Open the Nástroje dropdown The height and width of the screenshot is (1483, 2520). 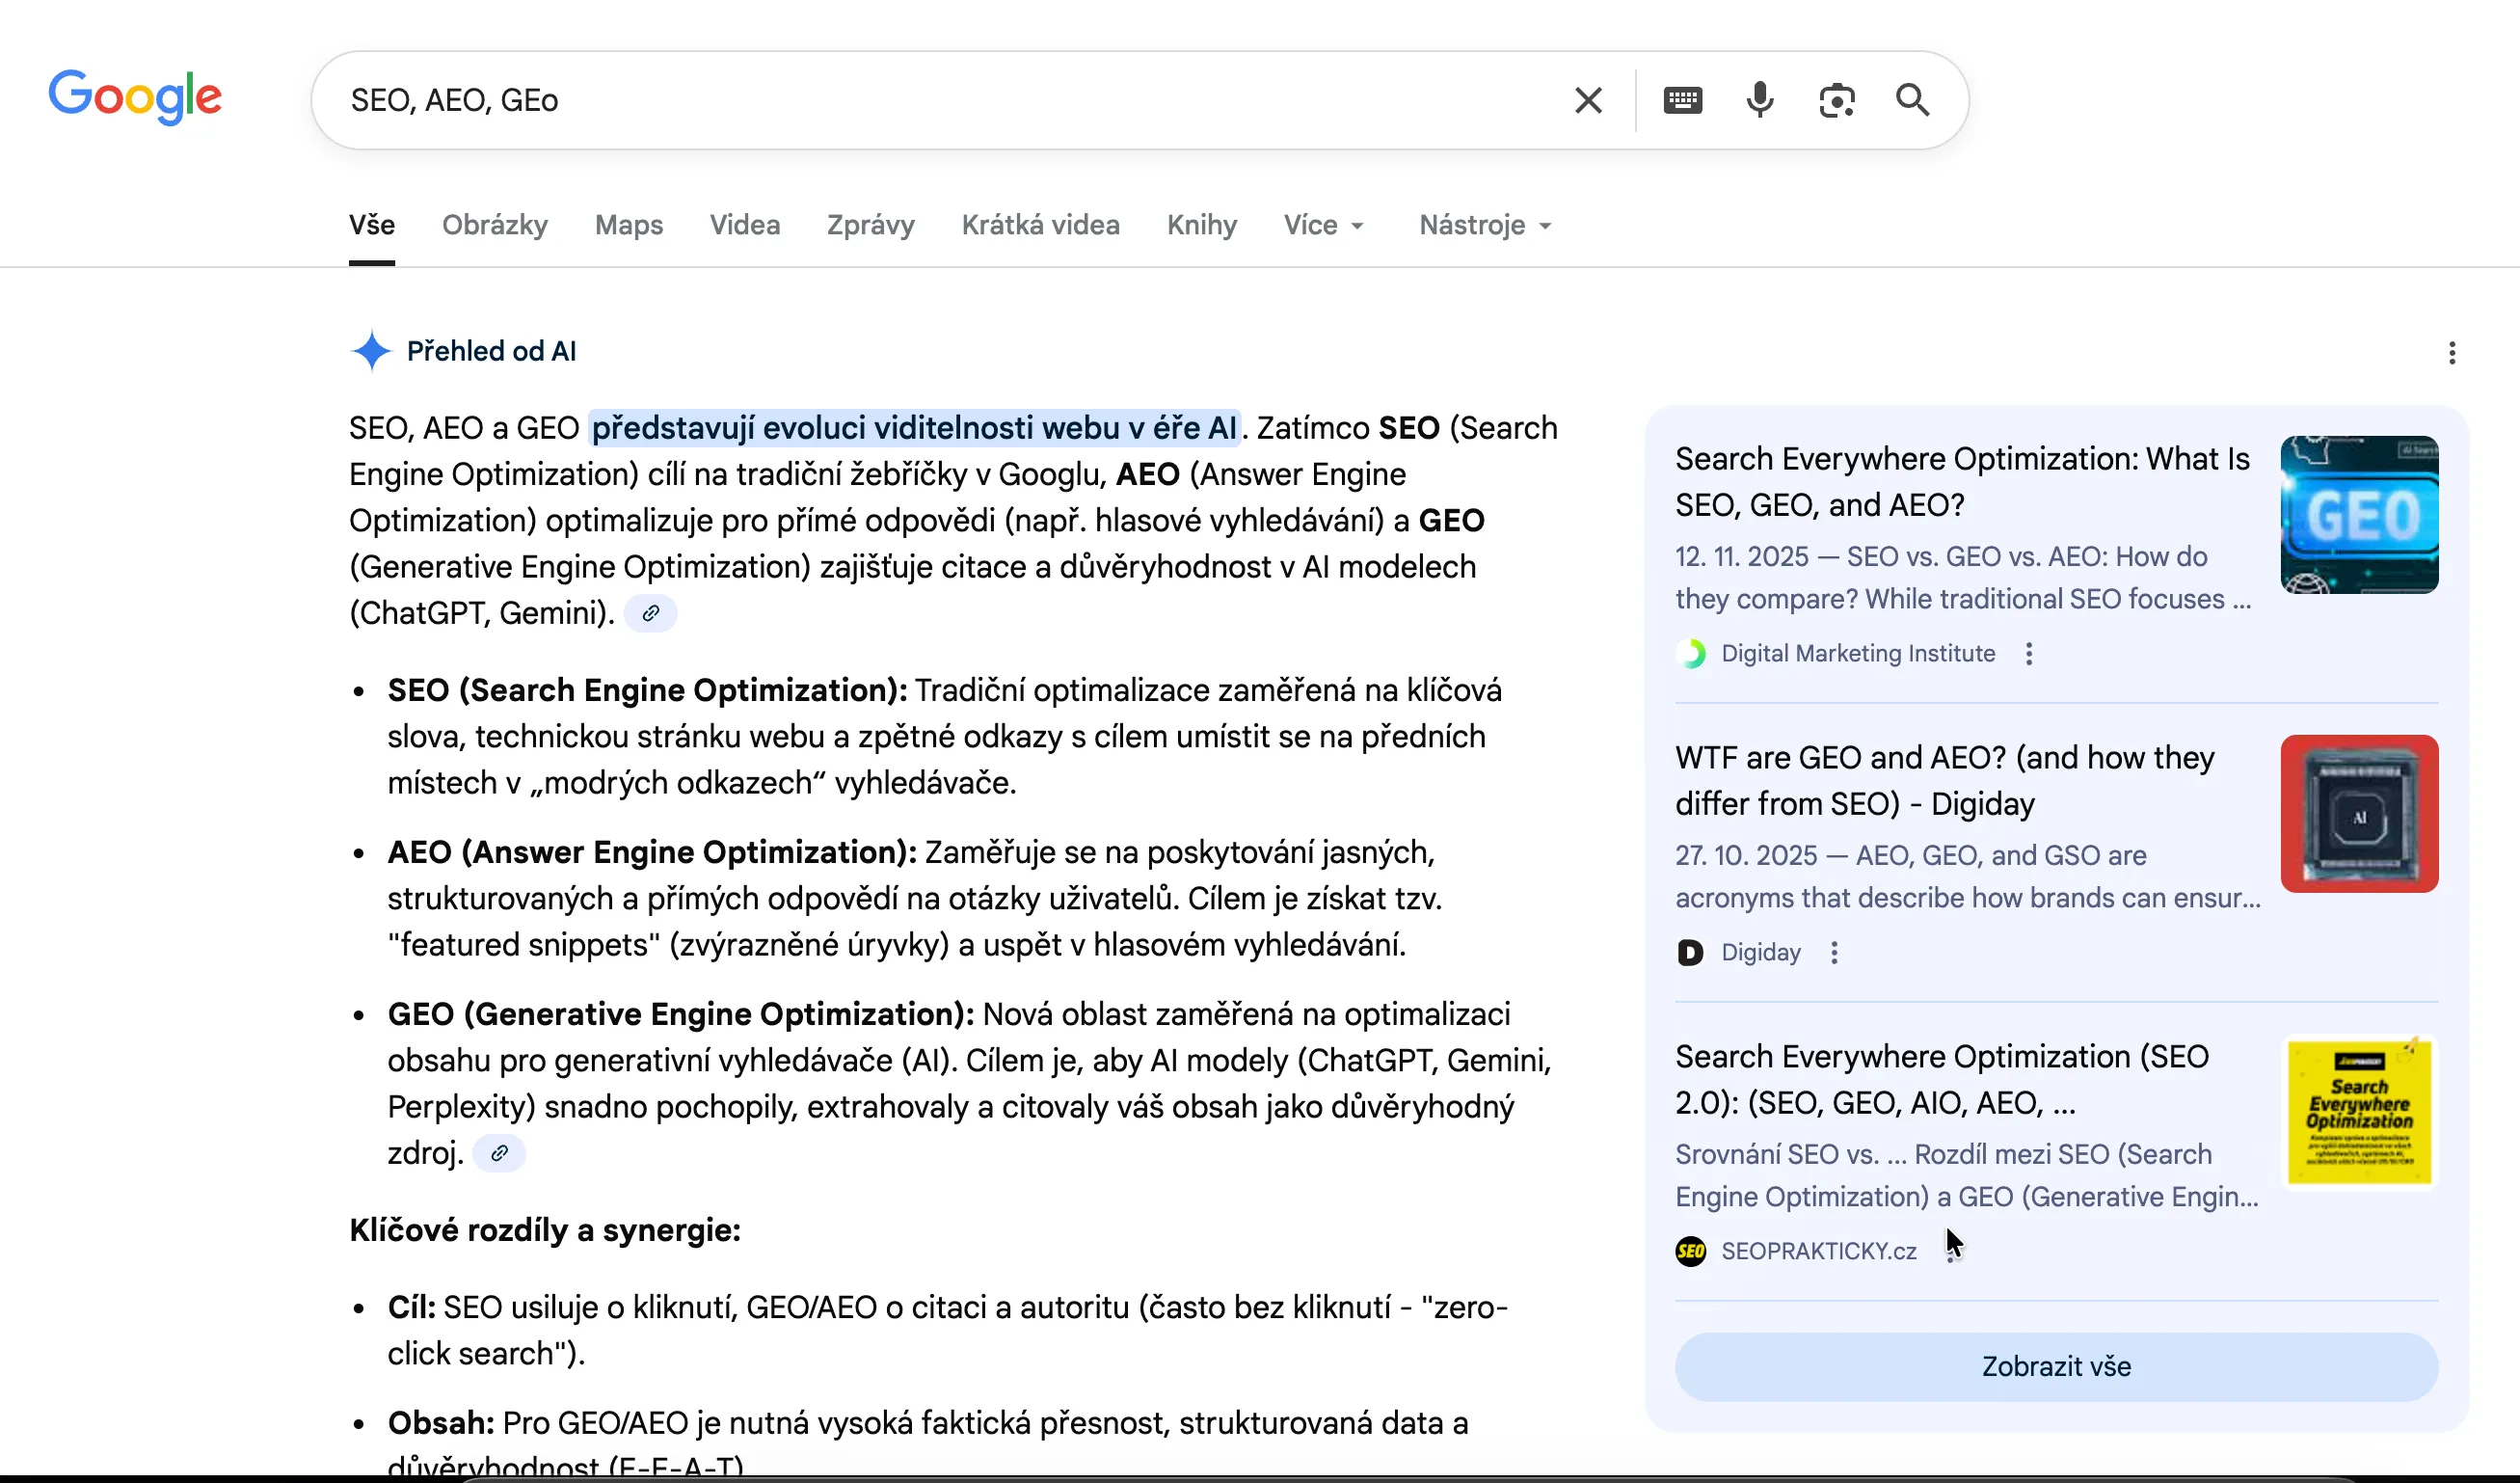pyautogui.click(x=1483, y=225)
